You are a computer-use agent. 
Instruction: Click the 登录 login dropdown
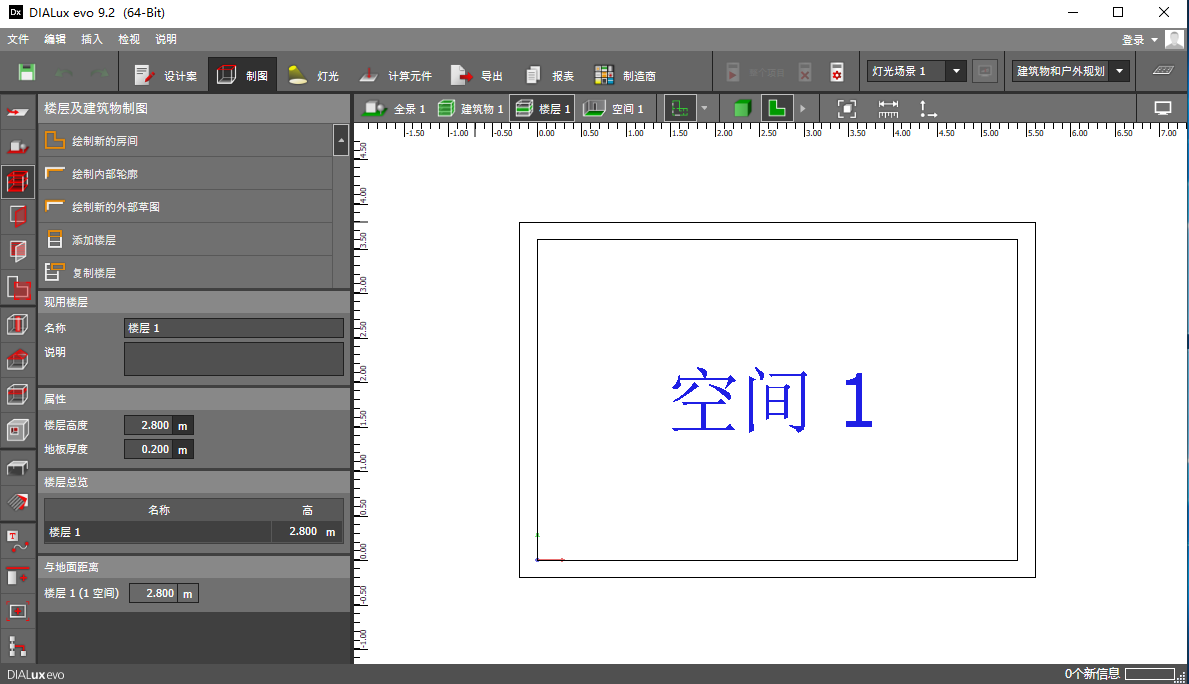(1140, 39)
